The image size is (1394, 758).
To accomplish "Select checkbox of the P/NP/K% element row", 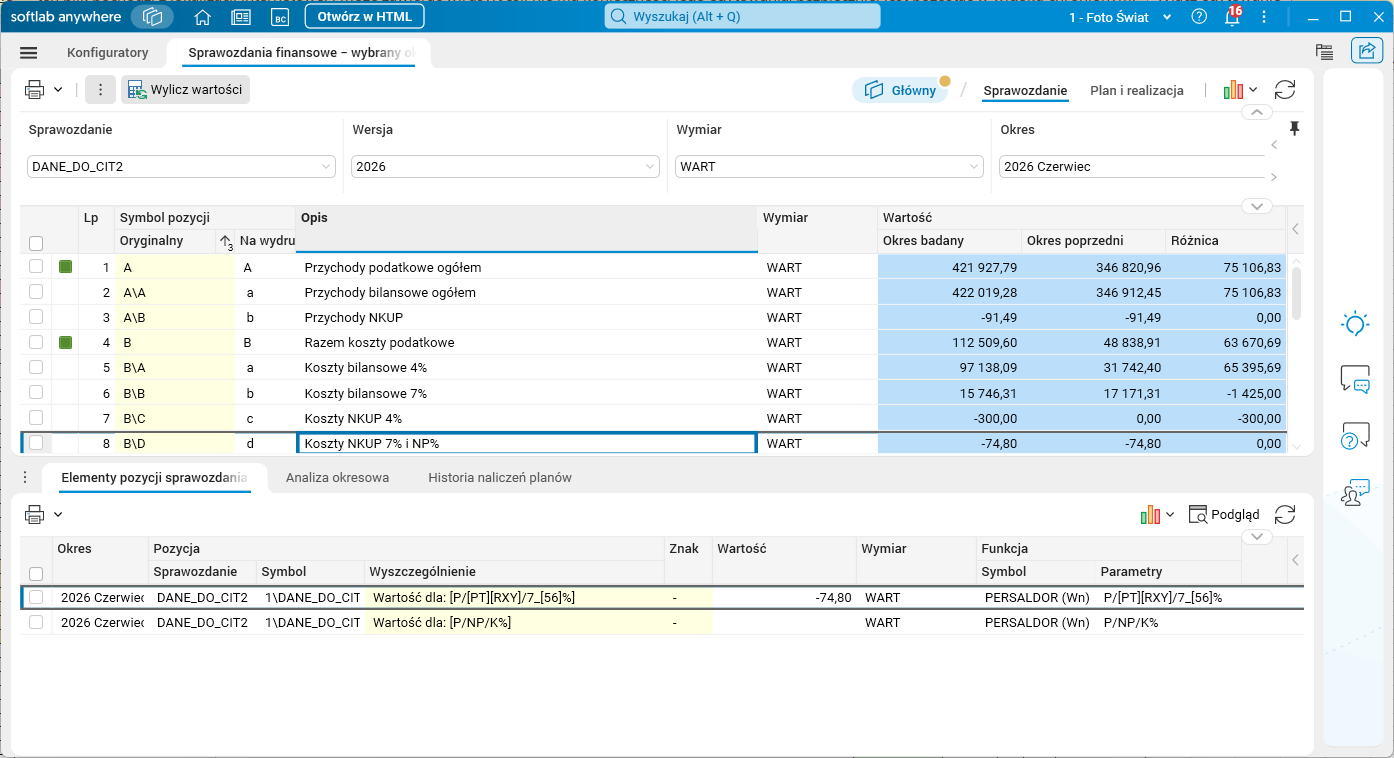I will coord(36,622).
